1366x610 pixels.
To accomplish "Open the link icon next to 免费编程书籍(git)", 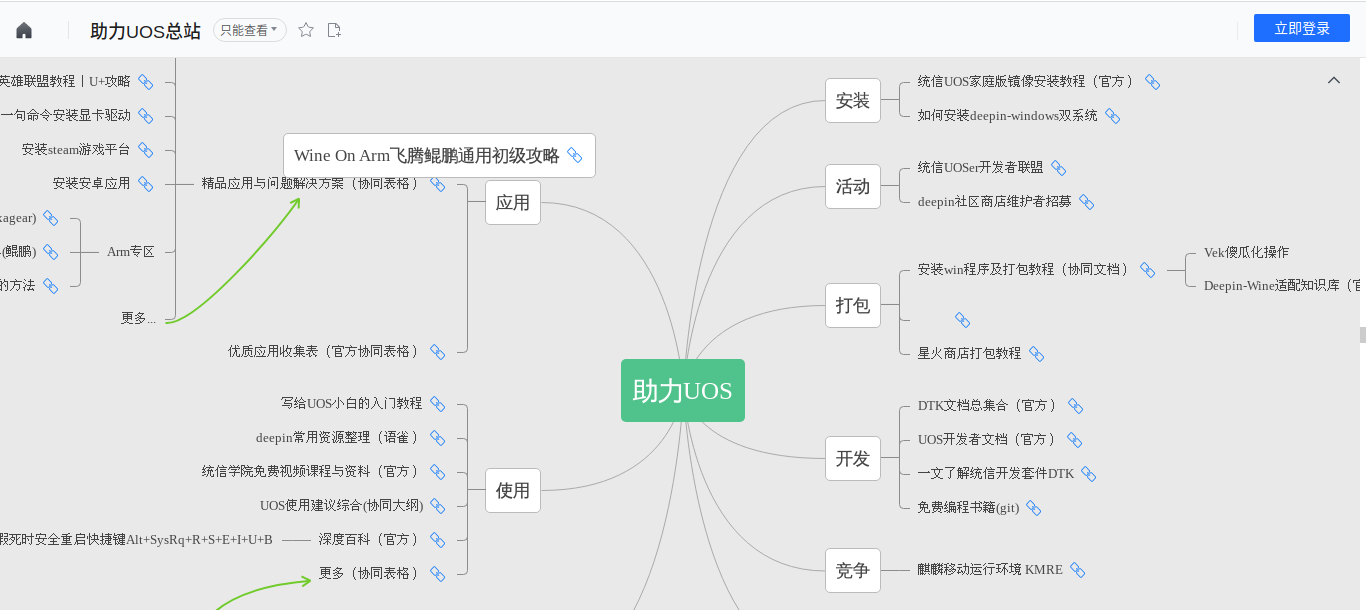I will (x=1033, y=508).
